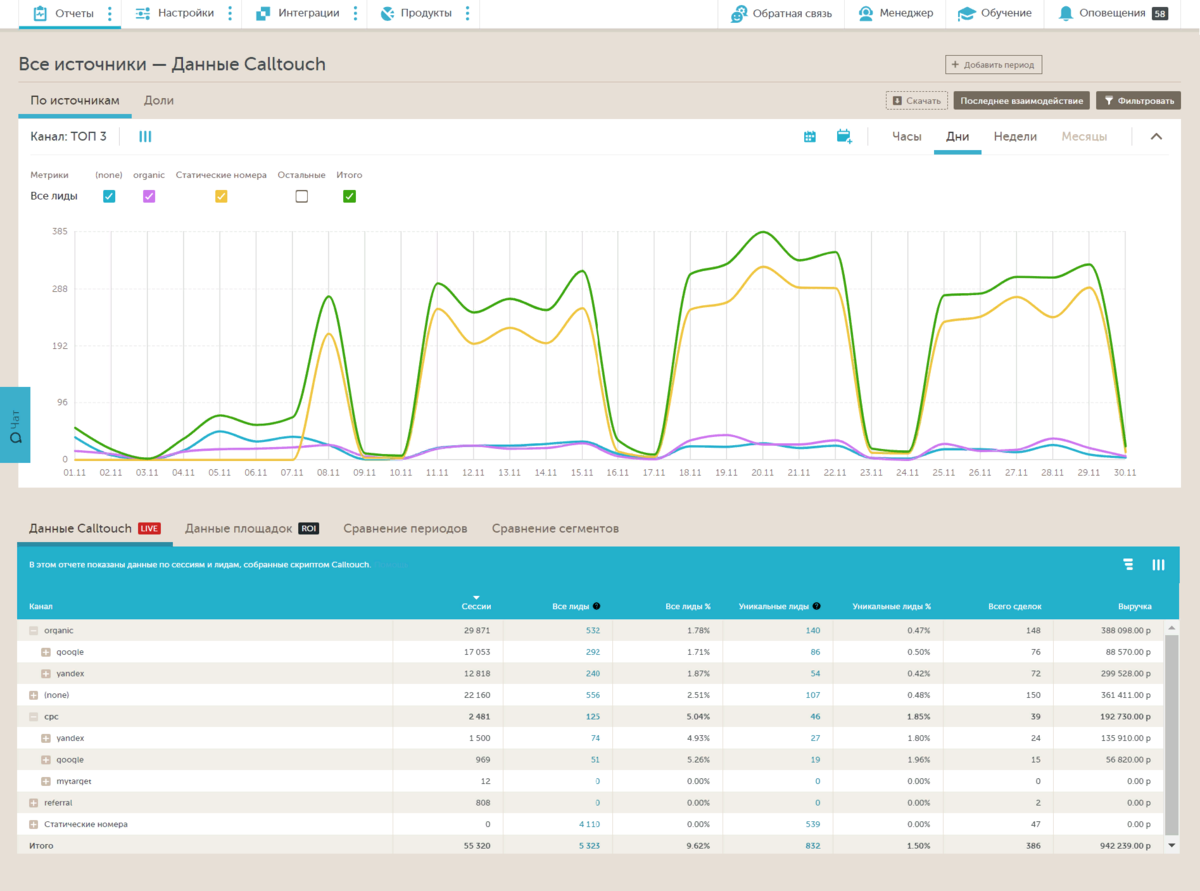Click the table scrollbar down arrow
This screenshot has width=1200, height=891.
(x=1172, y=845)
